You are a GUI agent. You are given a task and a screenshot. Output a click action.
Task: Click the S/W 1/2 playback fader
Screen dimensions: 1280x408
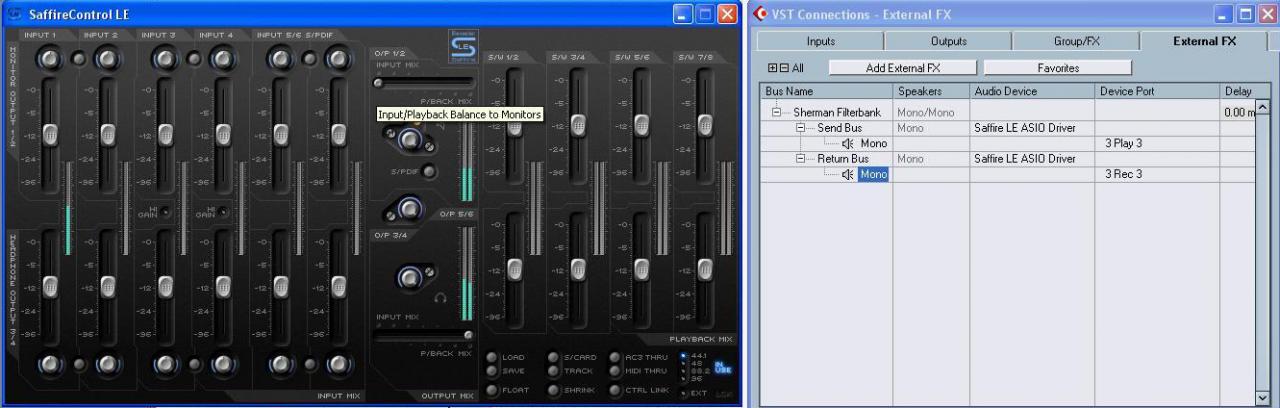coord(515,124)
